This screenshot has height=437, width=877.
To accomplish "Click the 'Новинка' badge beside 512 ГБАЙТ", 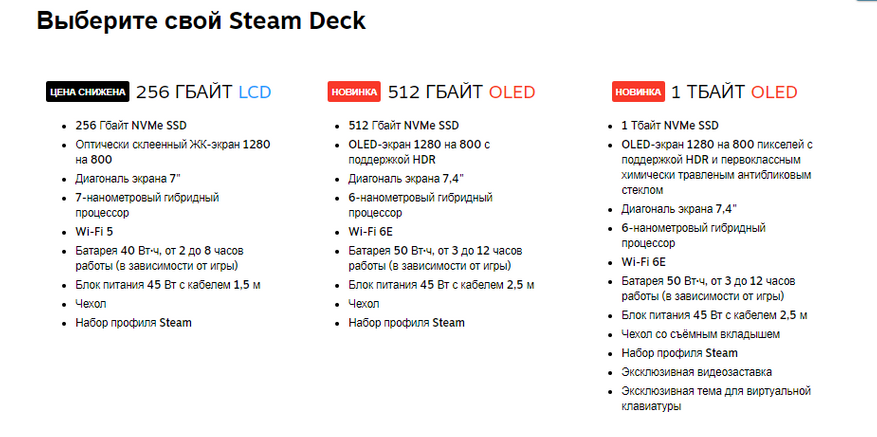I will pos(354,93).
